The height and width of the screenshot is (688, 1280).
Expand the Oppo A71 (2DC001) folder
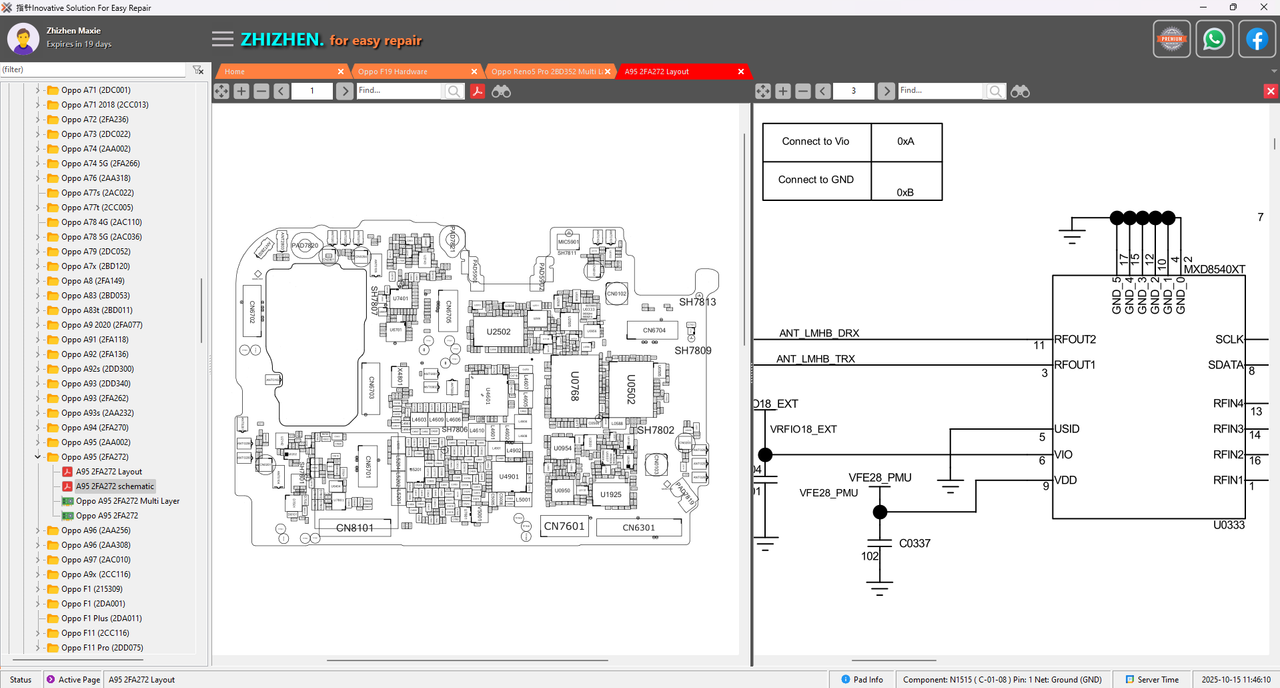(38, 90)
